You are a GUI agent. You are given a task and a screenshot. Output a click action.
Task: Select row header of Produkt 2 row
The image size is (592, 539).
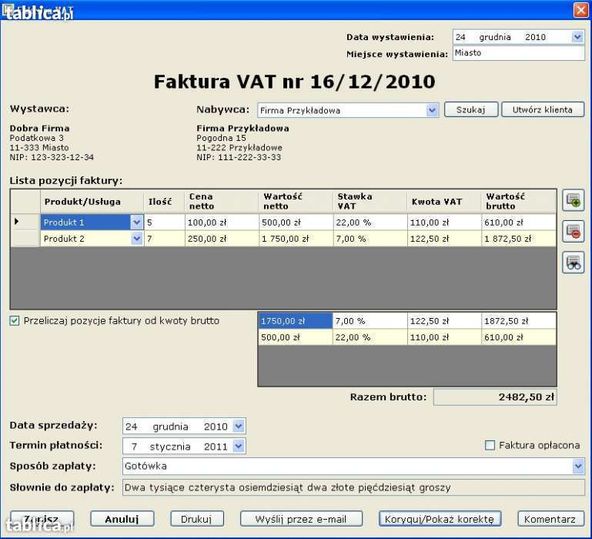[25, 239]
